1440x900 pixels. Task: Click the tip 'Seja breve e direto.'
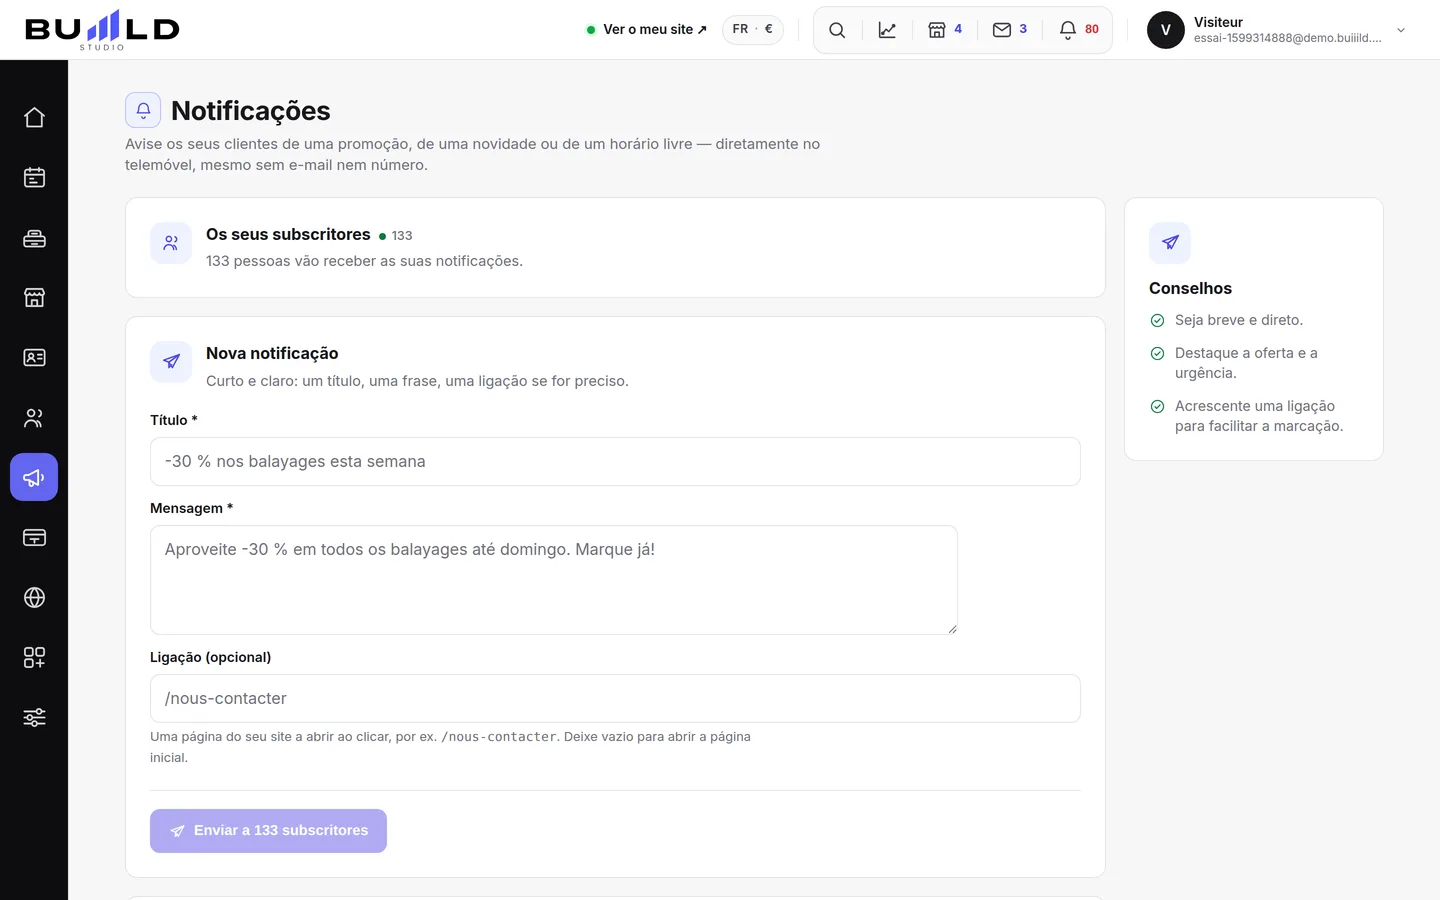point(1239,321)
